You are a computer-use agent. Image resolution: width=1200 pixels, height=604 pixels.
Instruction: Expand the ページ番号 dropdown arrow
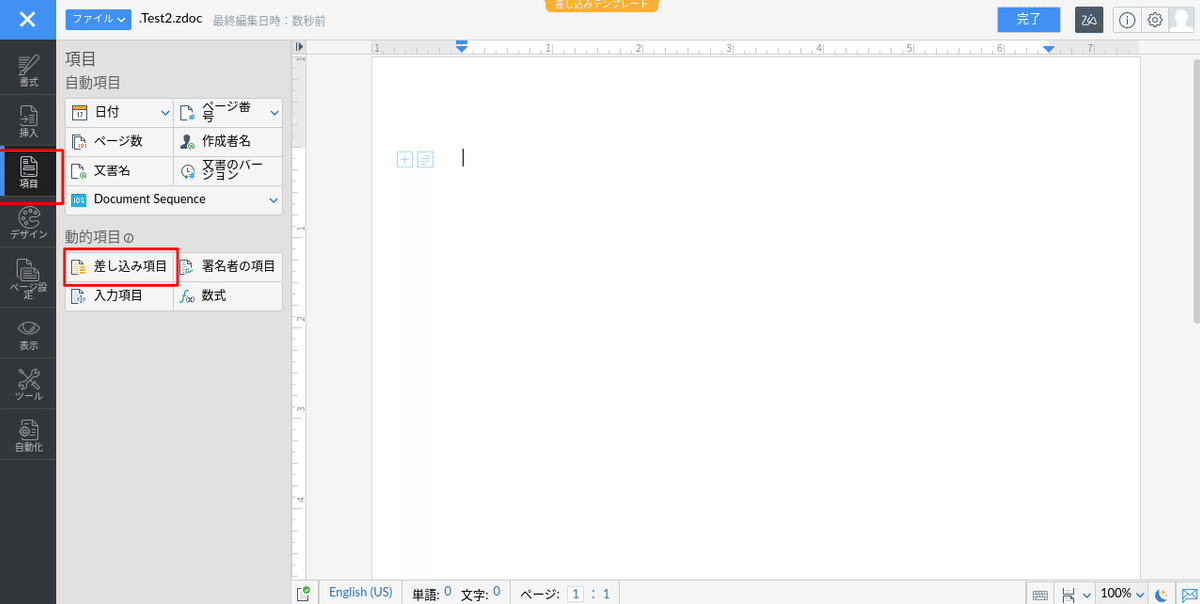coord(274,112)
